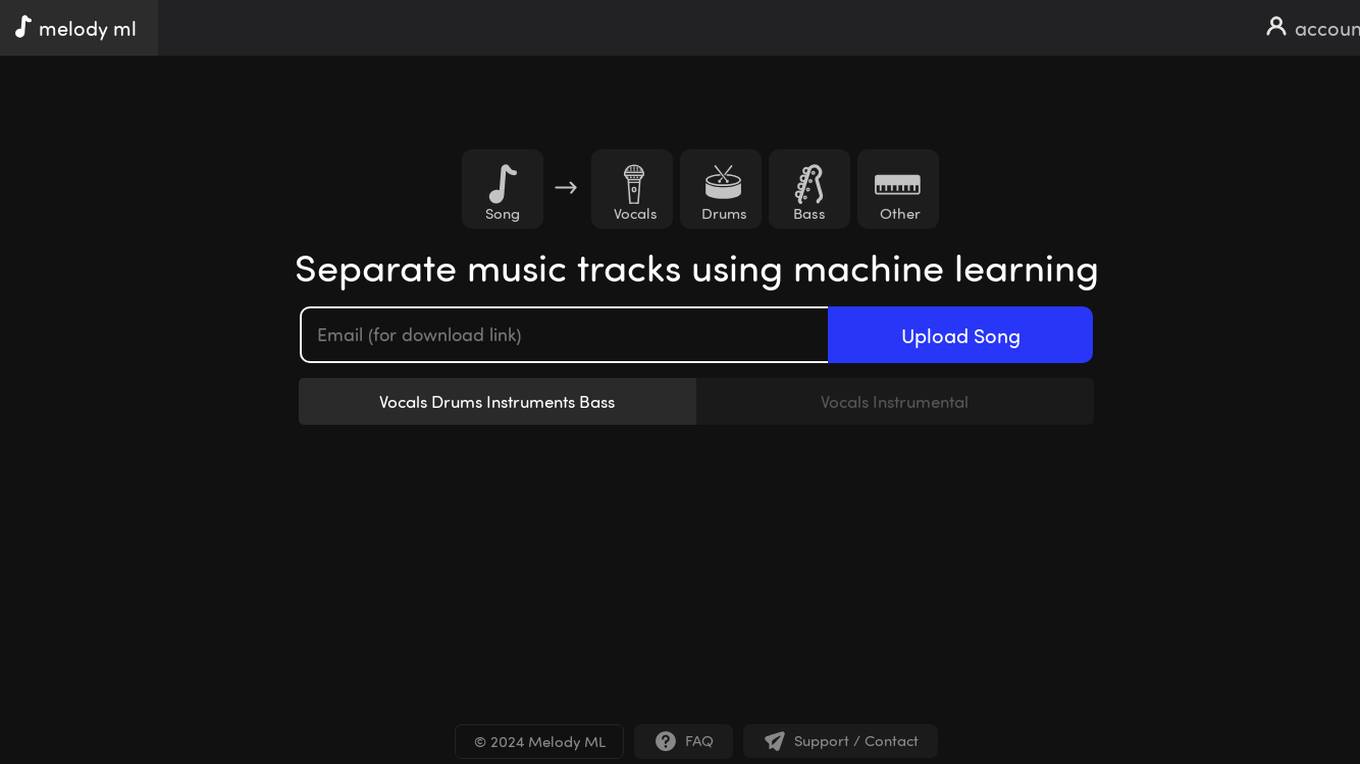Click the Vocals microphone icon
Image resolution: width=1360 pixels, height=764 pixels.
tap(634, 184)
